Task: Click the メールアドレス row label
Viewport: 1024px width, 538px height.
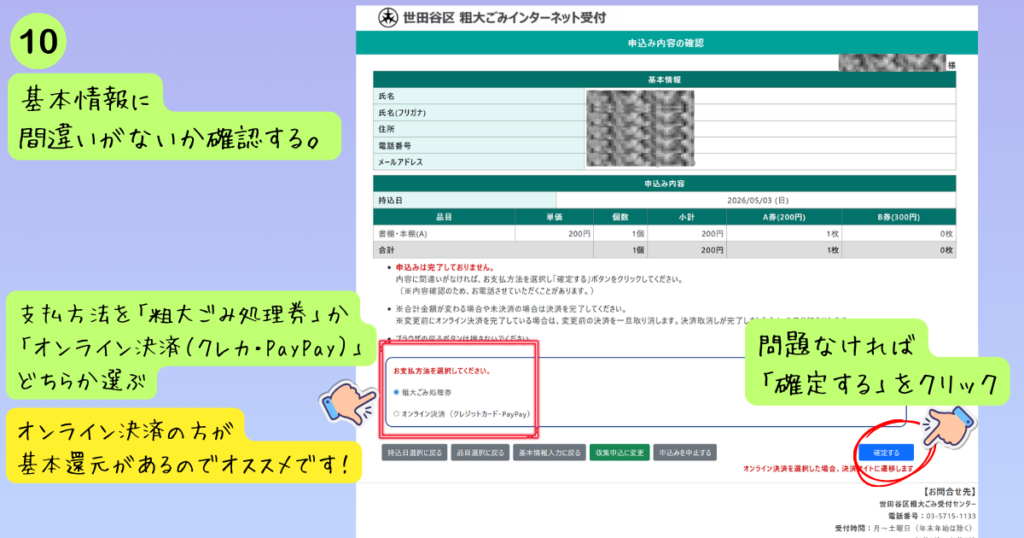Action: (400, 162)
